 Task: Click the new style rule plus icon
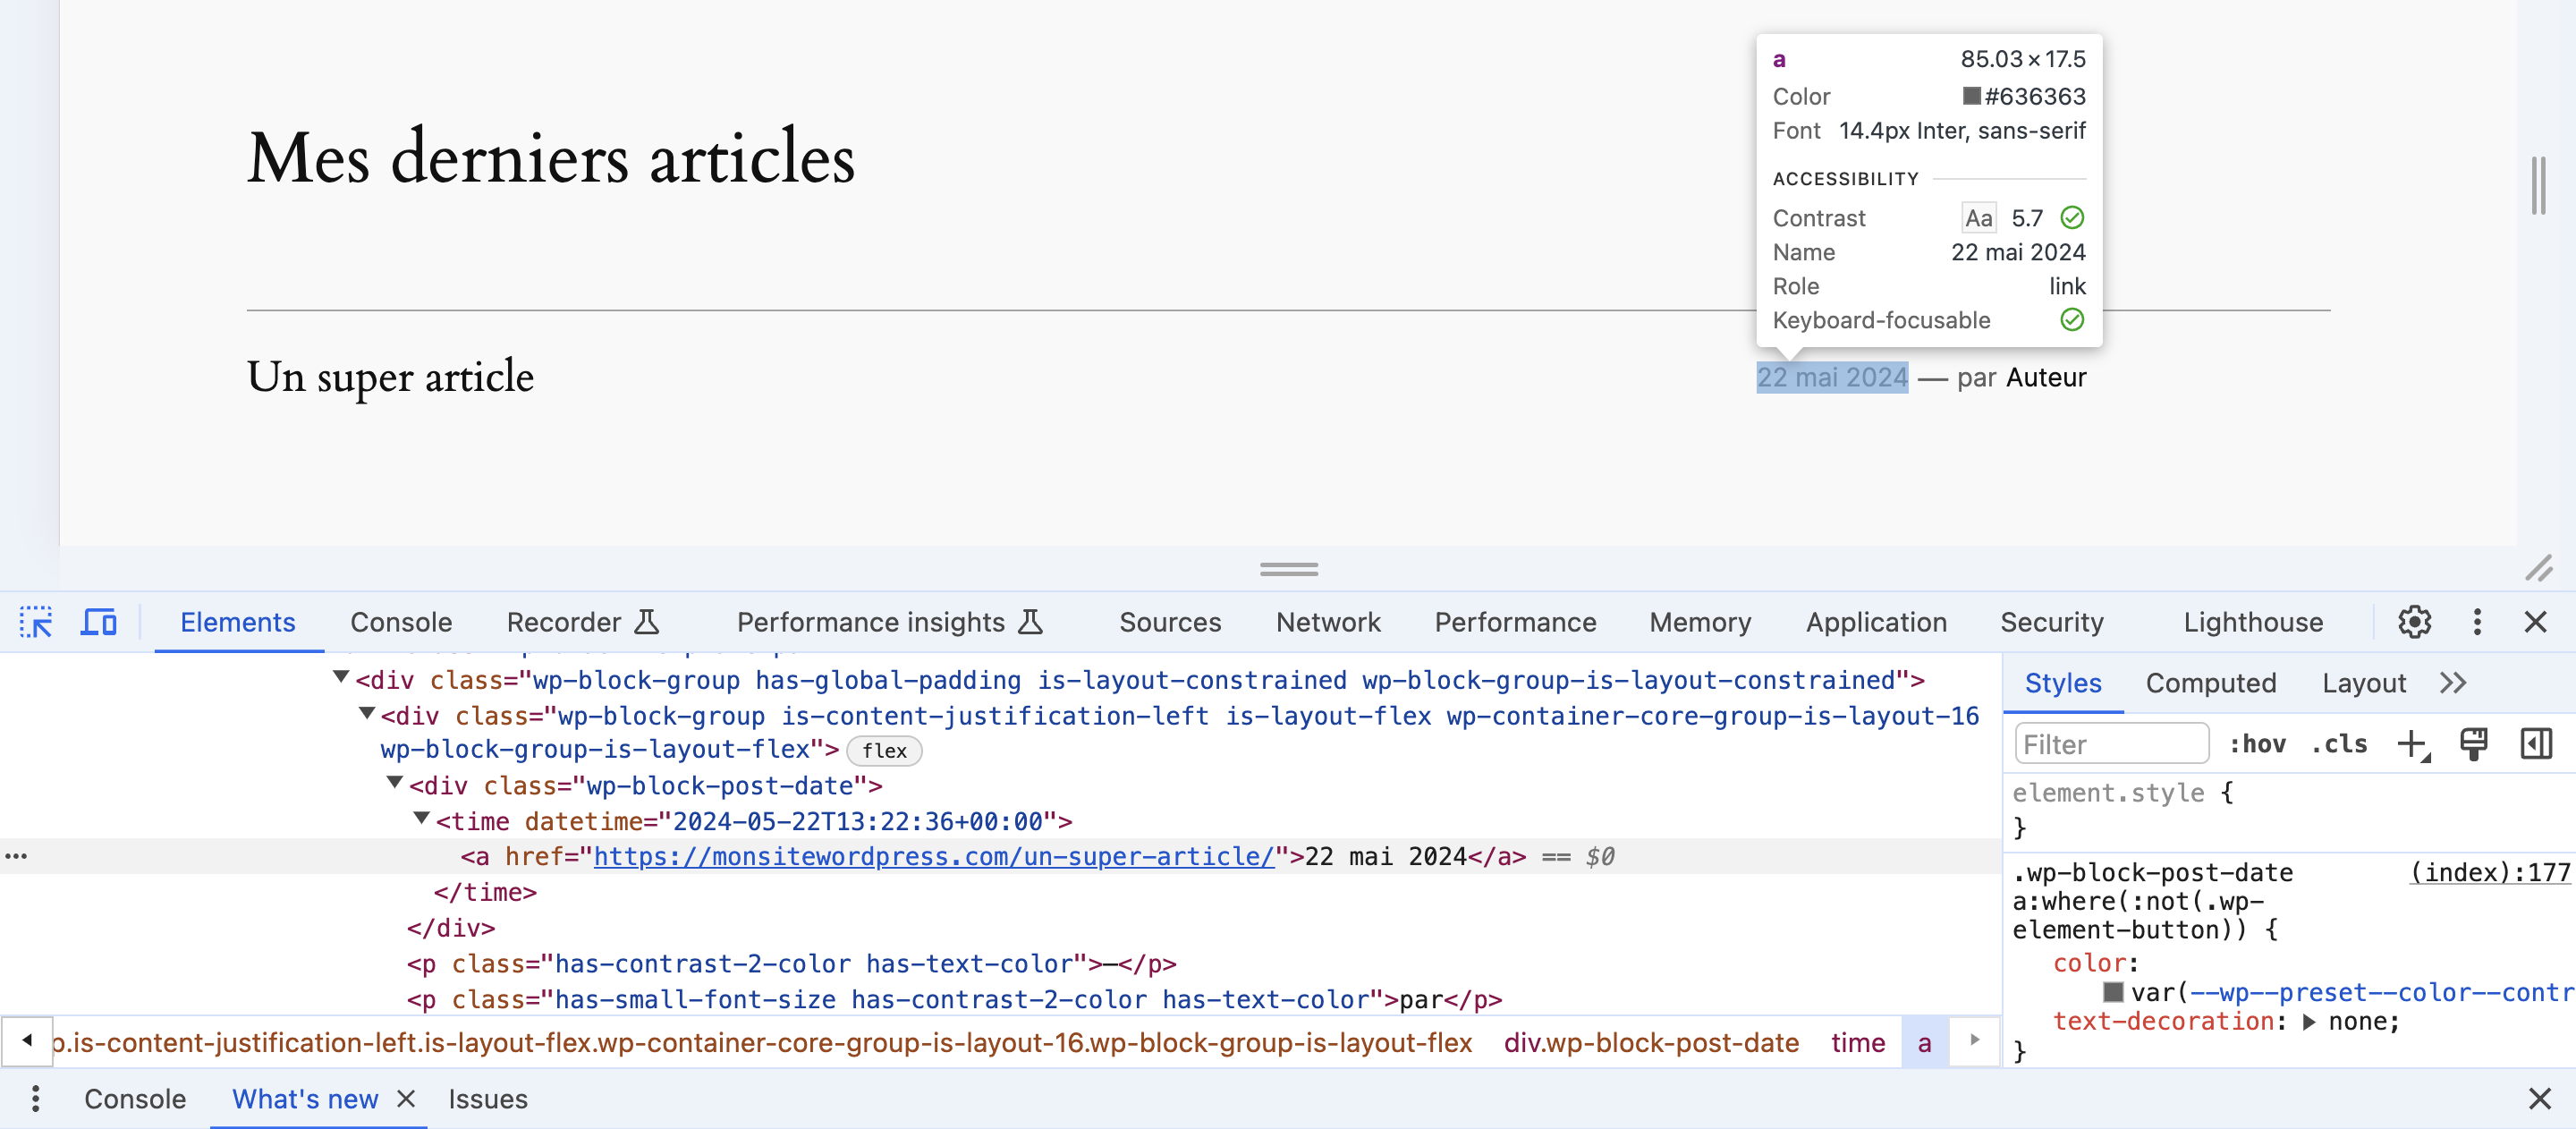(2412, 744)
